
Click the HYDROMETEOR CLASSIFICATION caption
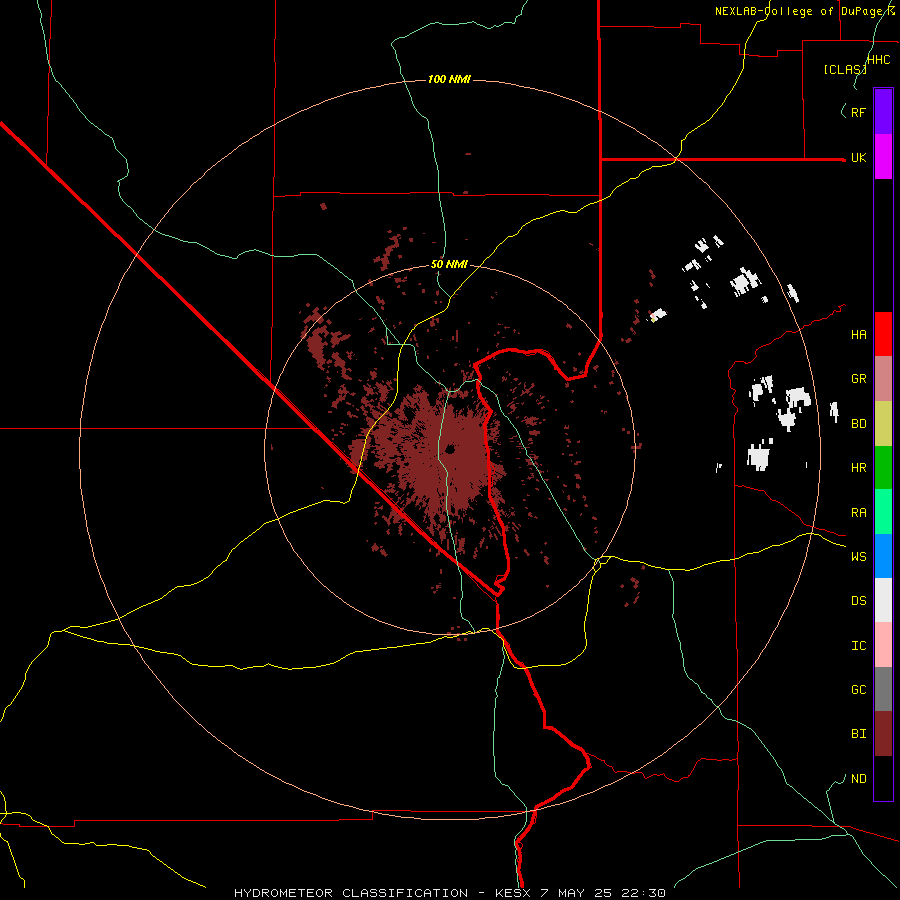(x=351, y=893)
